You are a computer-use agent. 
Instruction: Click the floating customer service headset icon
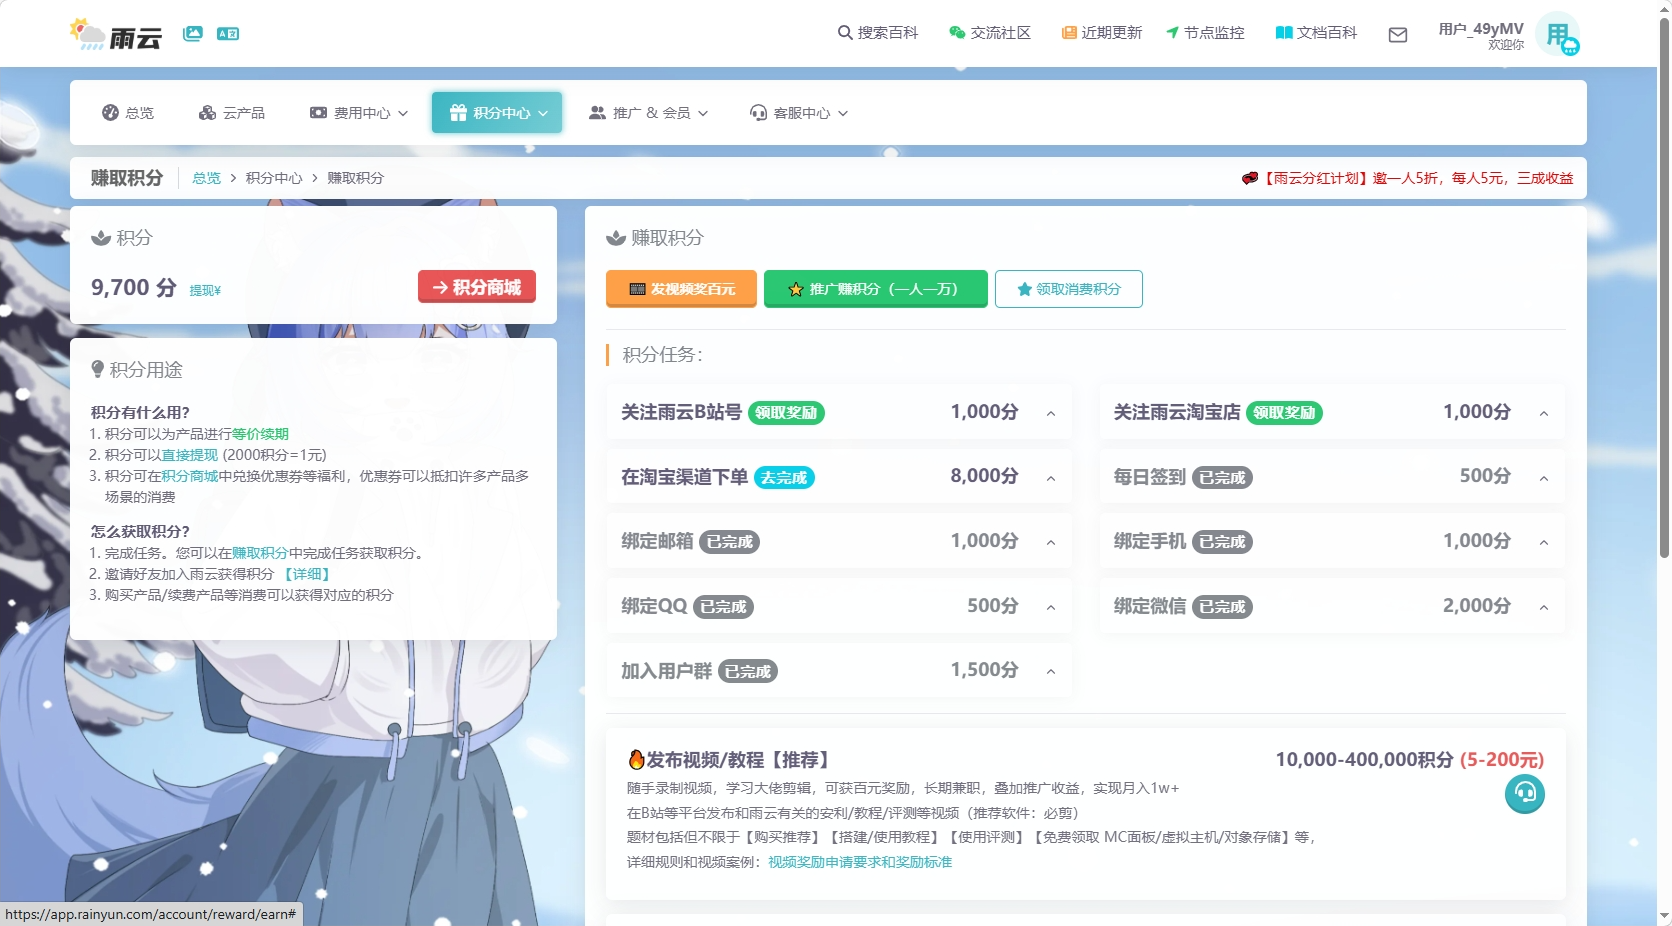tap(1525, 794)
